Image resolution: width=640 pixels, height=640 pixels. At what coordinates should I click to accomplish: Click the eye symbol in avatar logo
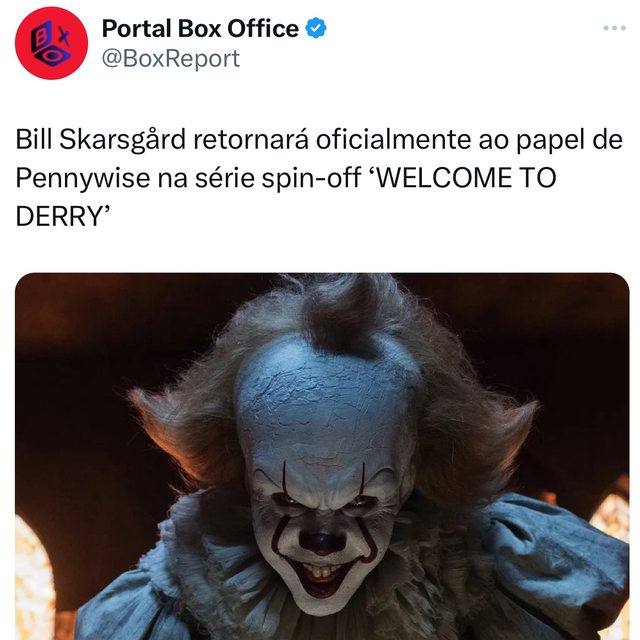[51, 58]
